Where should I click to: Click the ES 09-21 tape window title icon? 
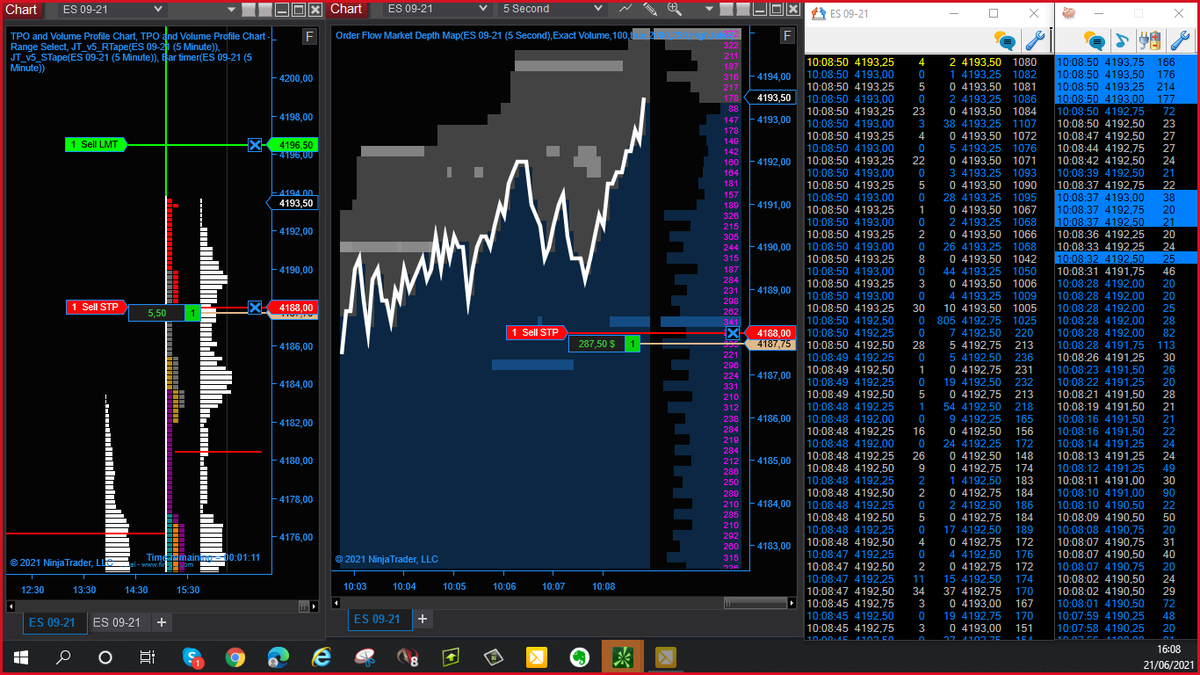818,14
